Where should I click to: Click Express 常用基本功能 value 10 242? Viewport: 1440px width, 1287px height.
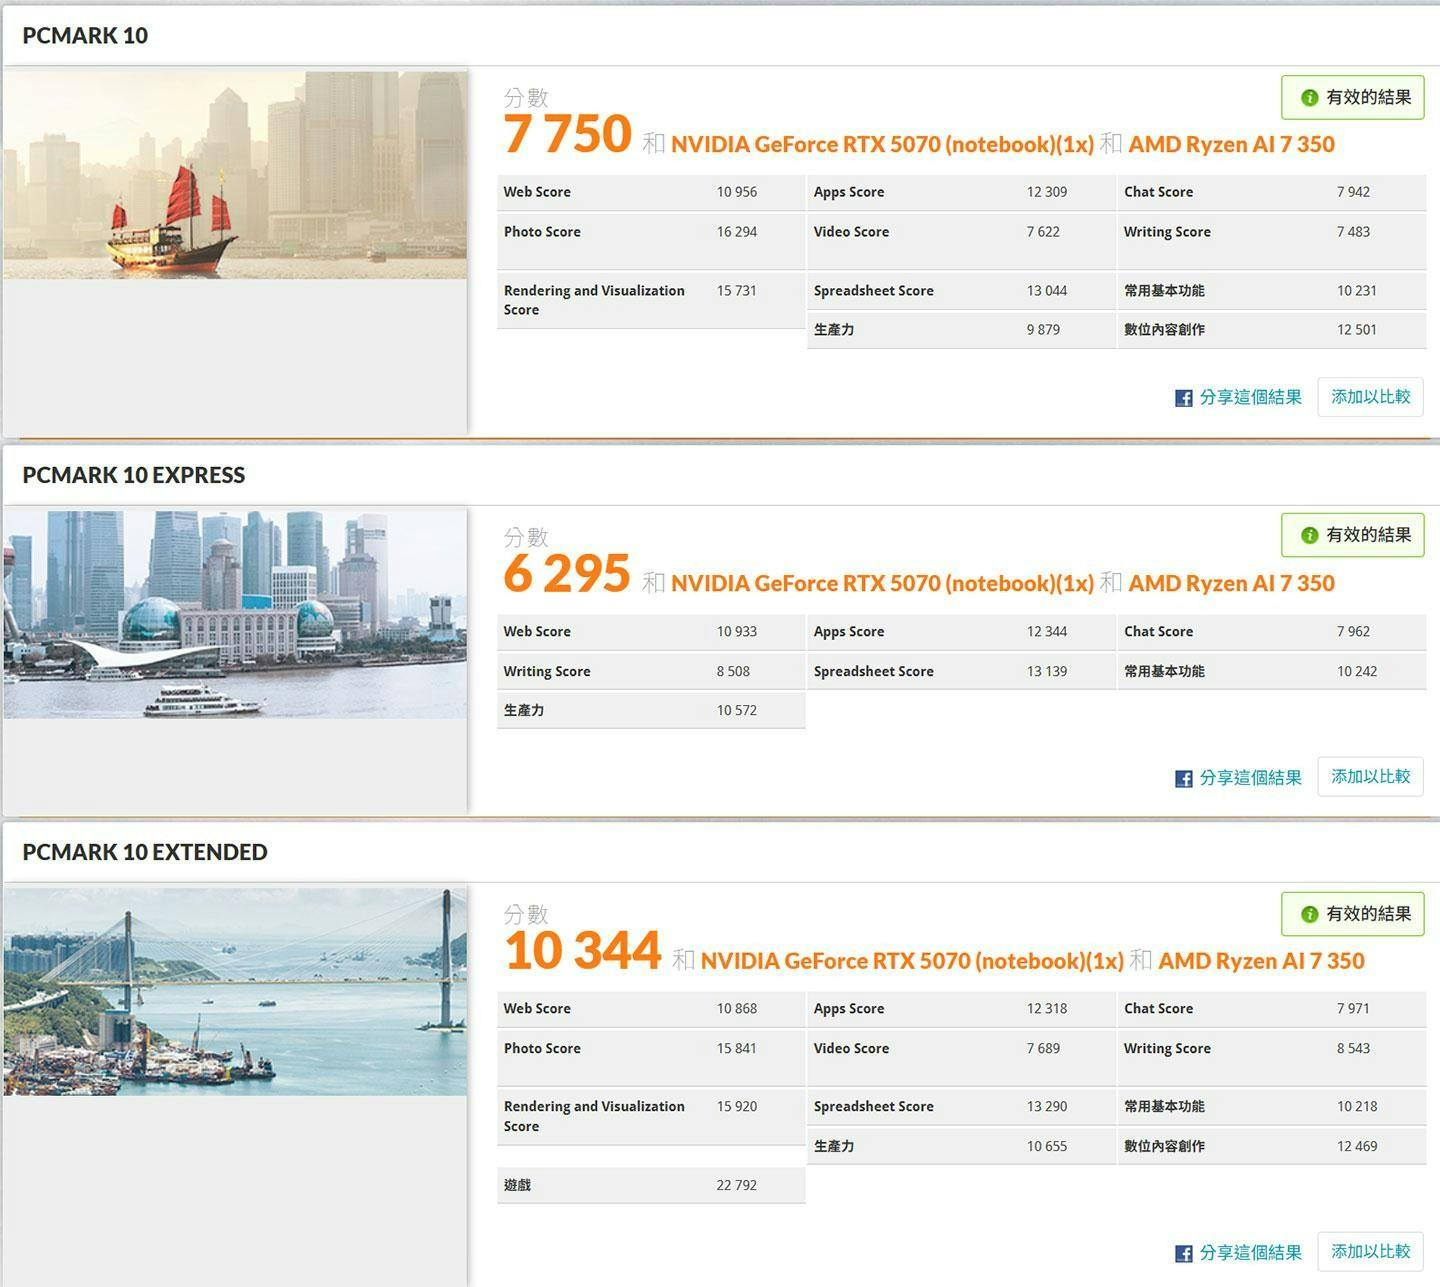pyautogui.click(x=1357, y=672)
